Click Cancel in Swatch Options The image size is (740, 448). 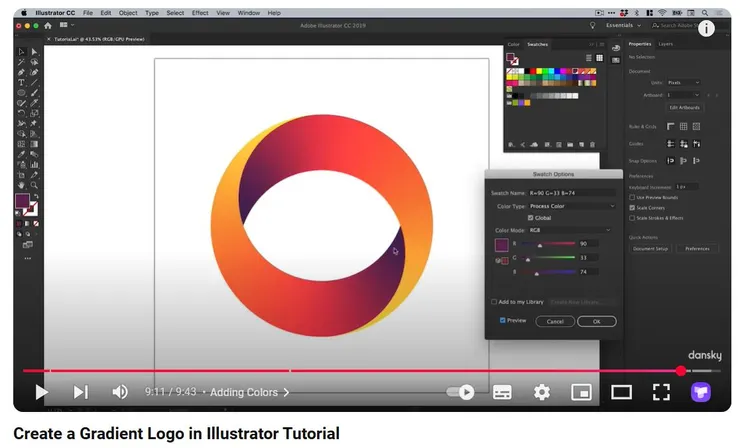(x=555, y=321)
